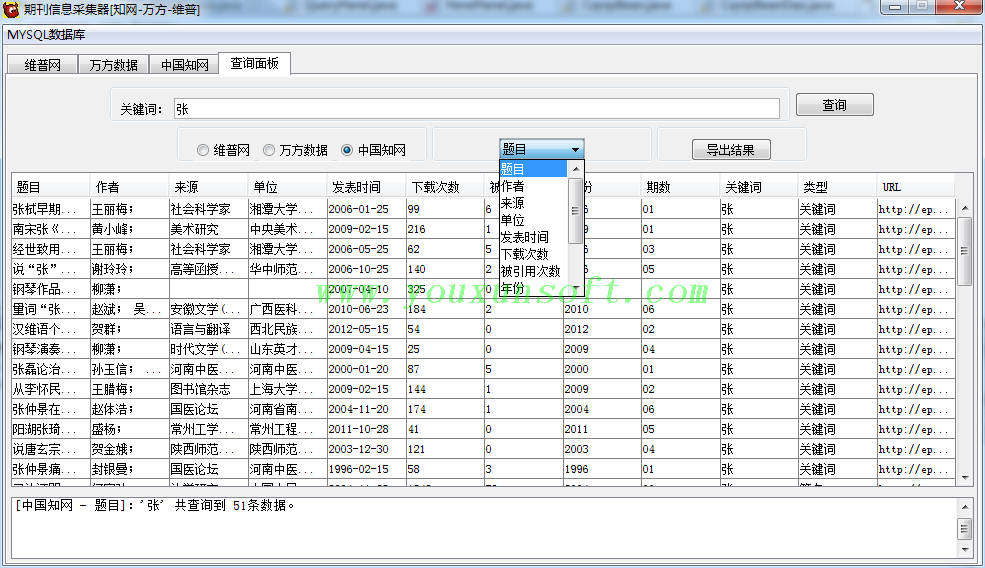
Task: Click the 关键词 column header
Action: 759,187
